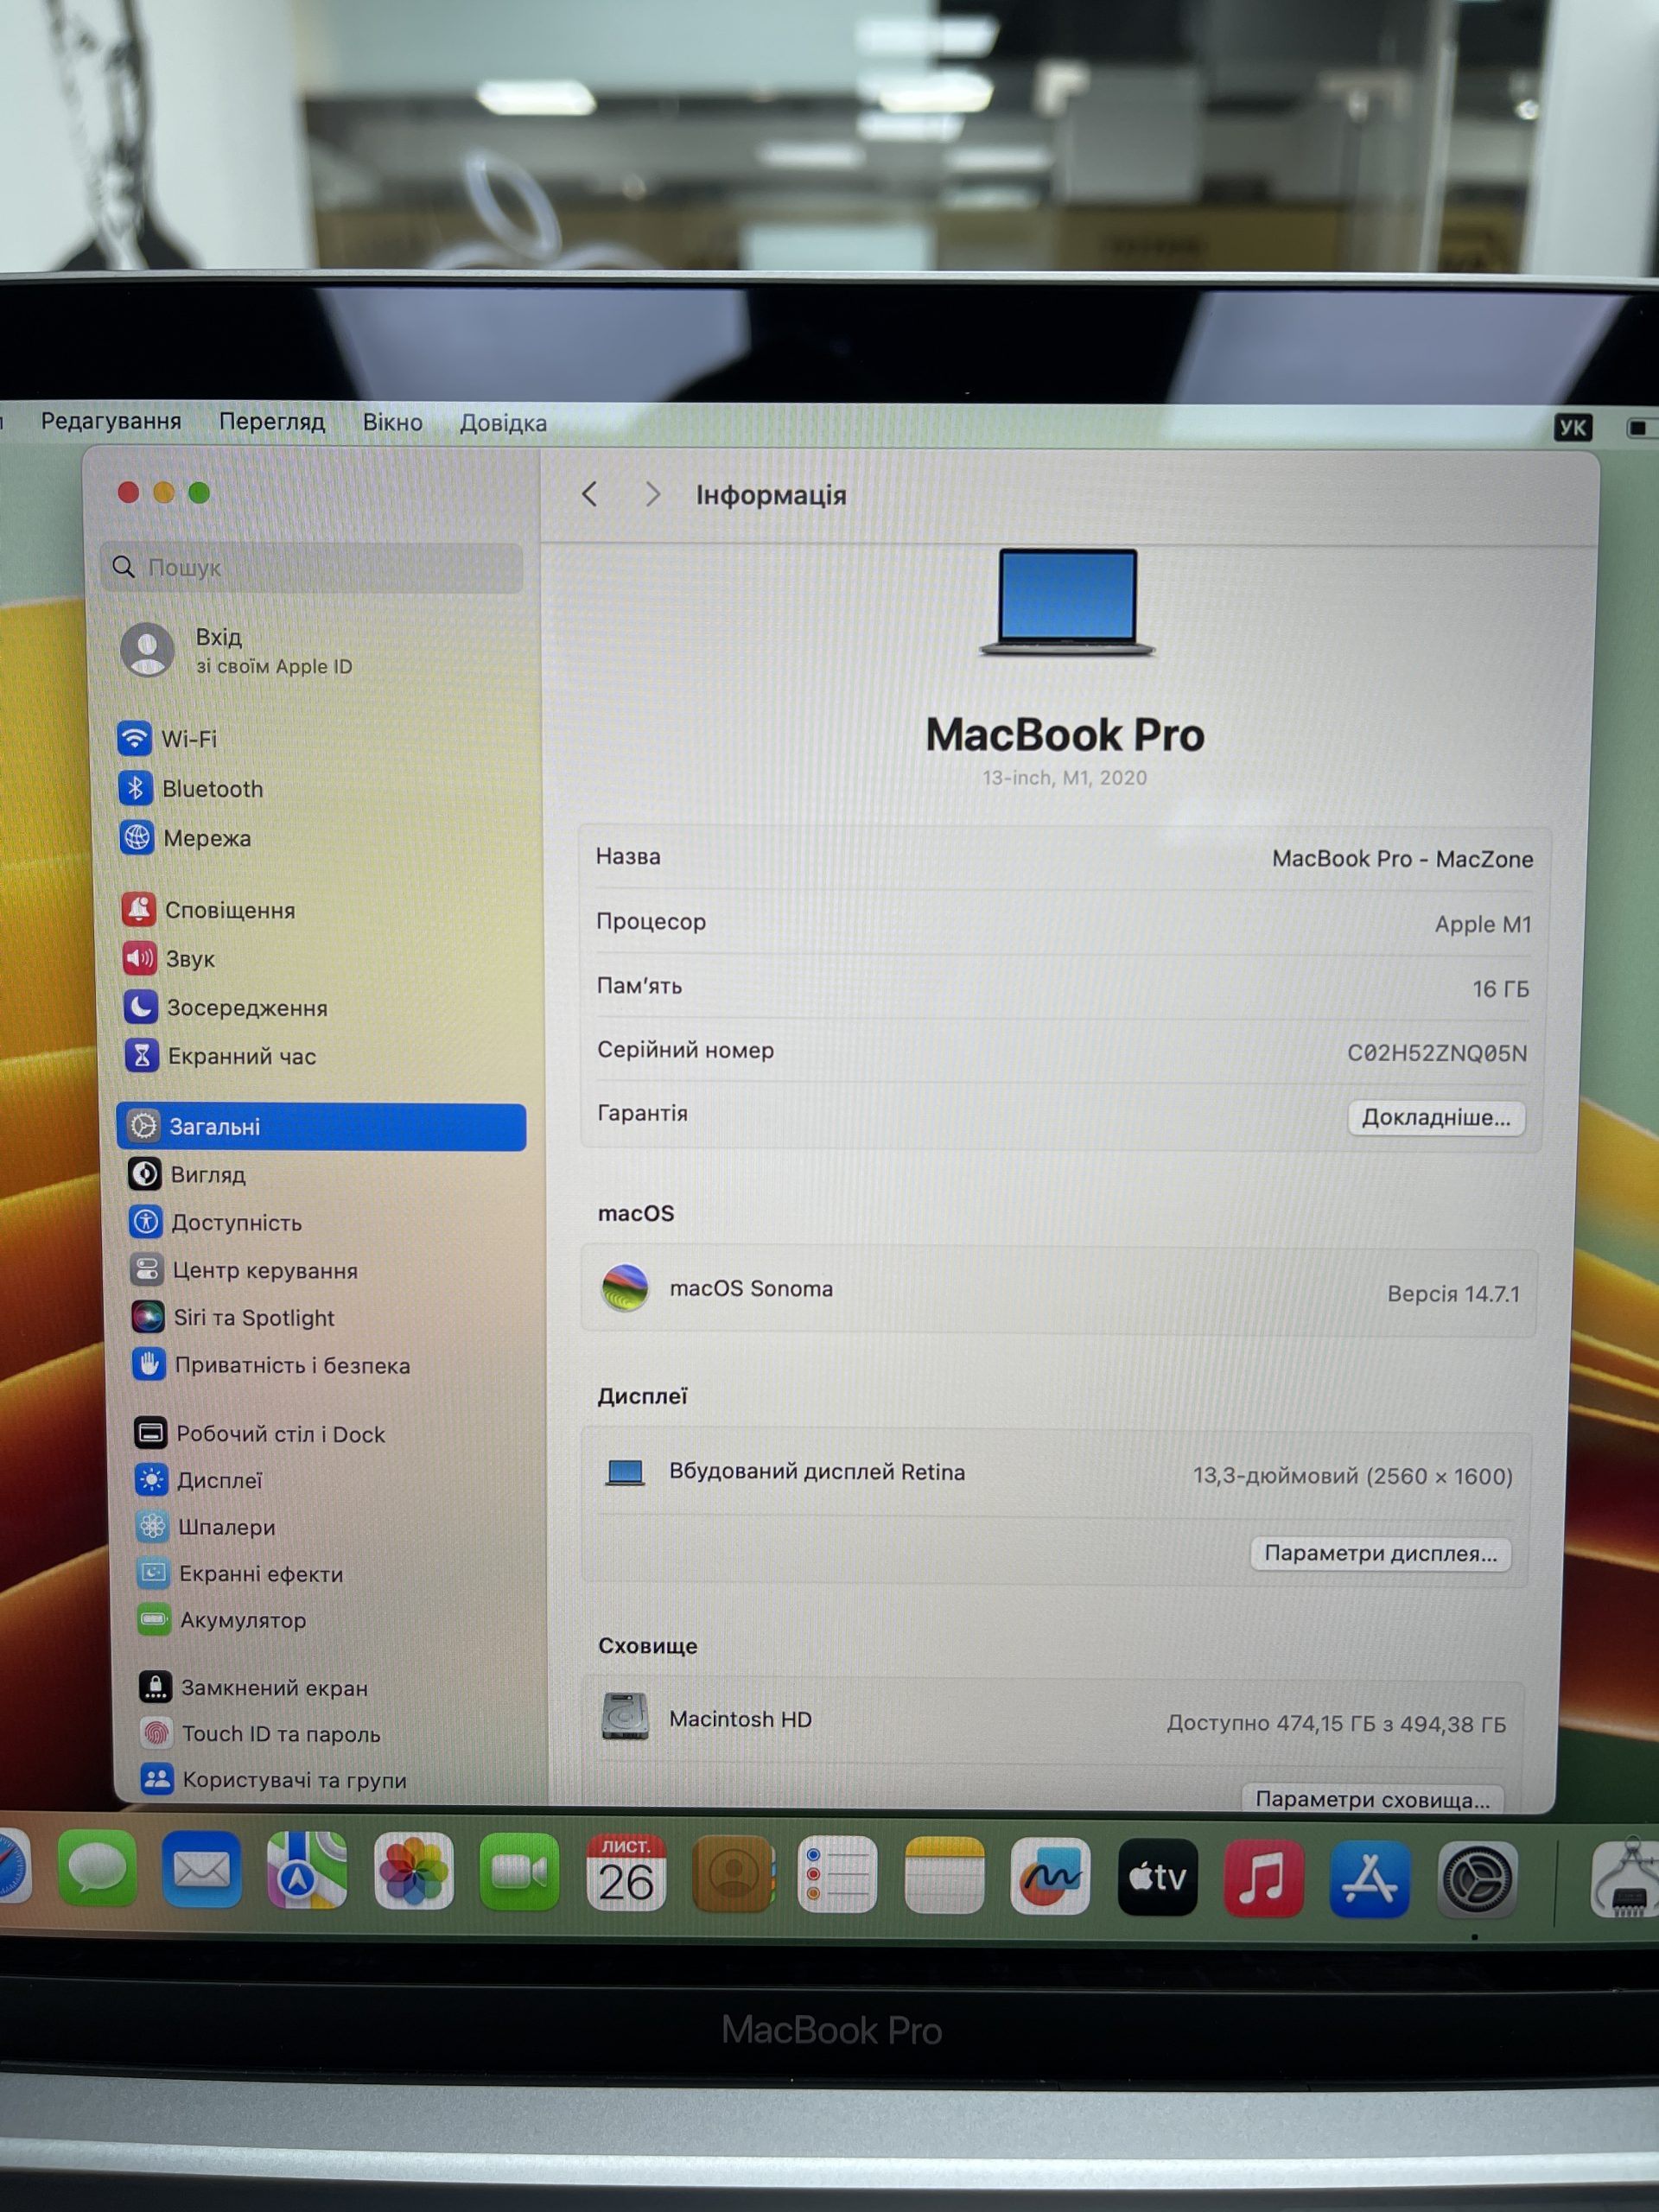Select Загальні in sidebar
The width and height of the screenshot is (1659, 2212).
(x=321, y=1127)
